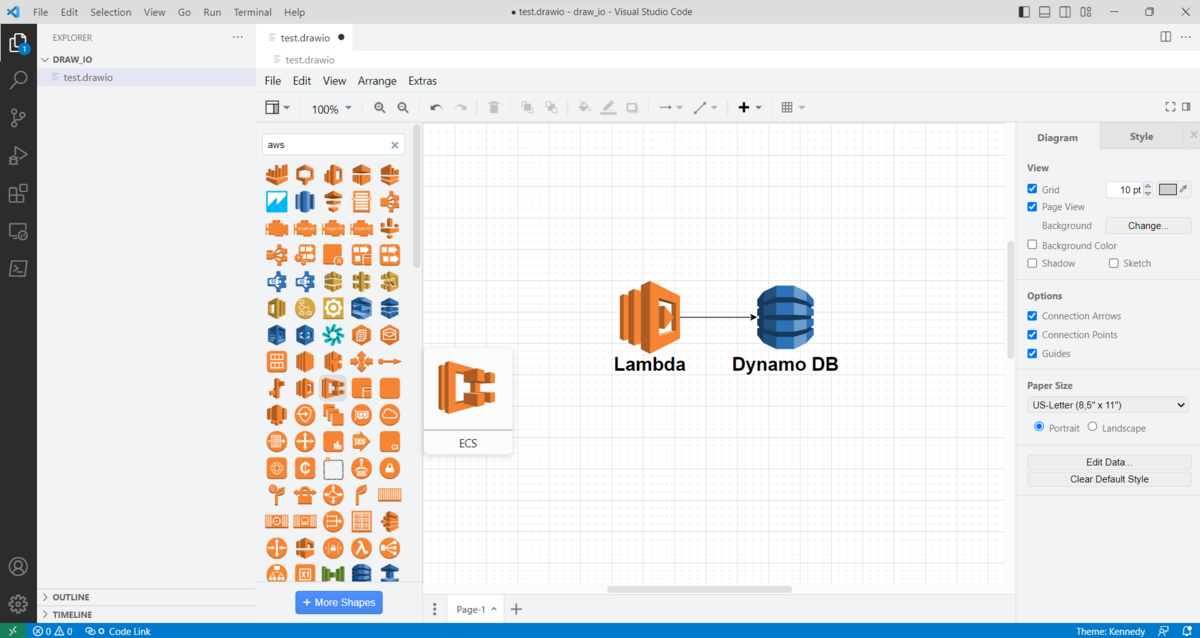Open the view layout dropdown
Screen dimensions: 1200x638
coord(277,108)
